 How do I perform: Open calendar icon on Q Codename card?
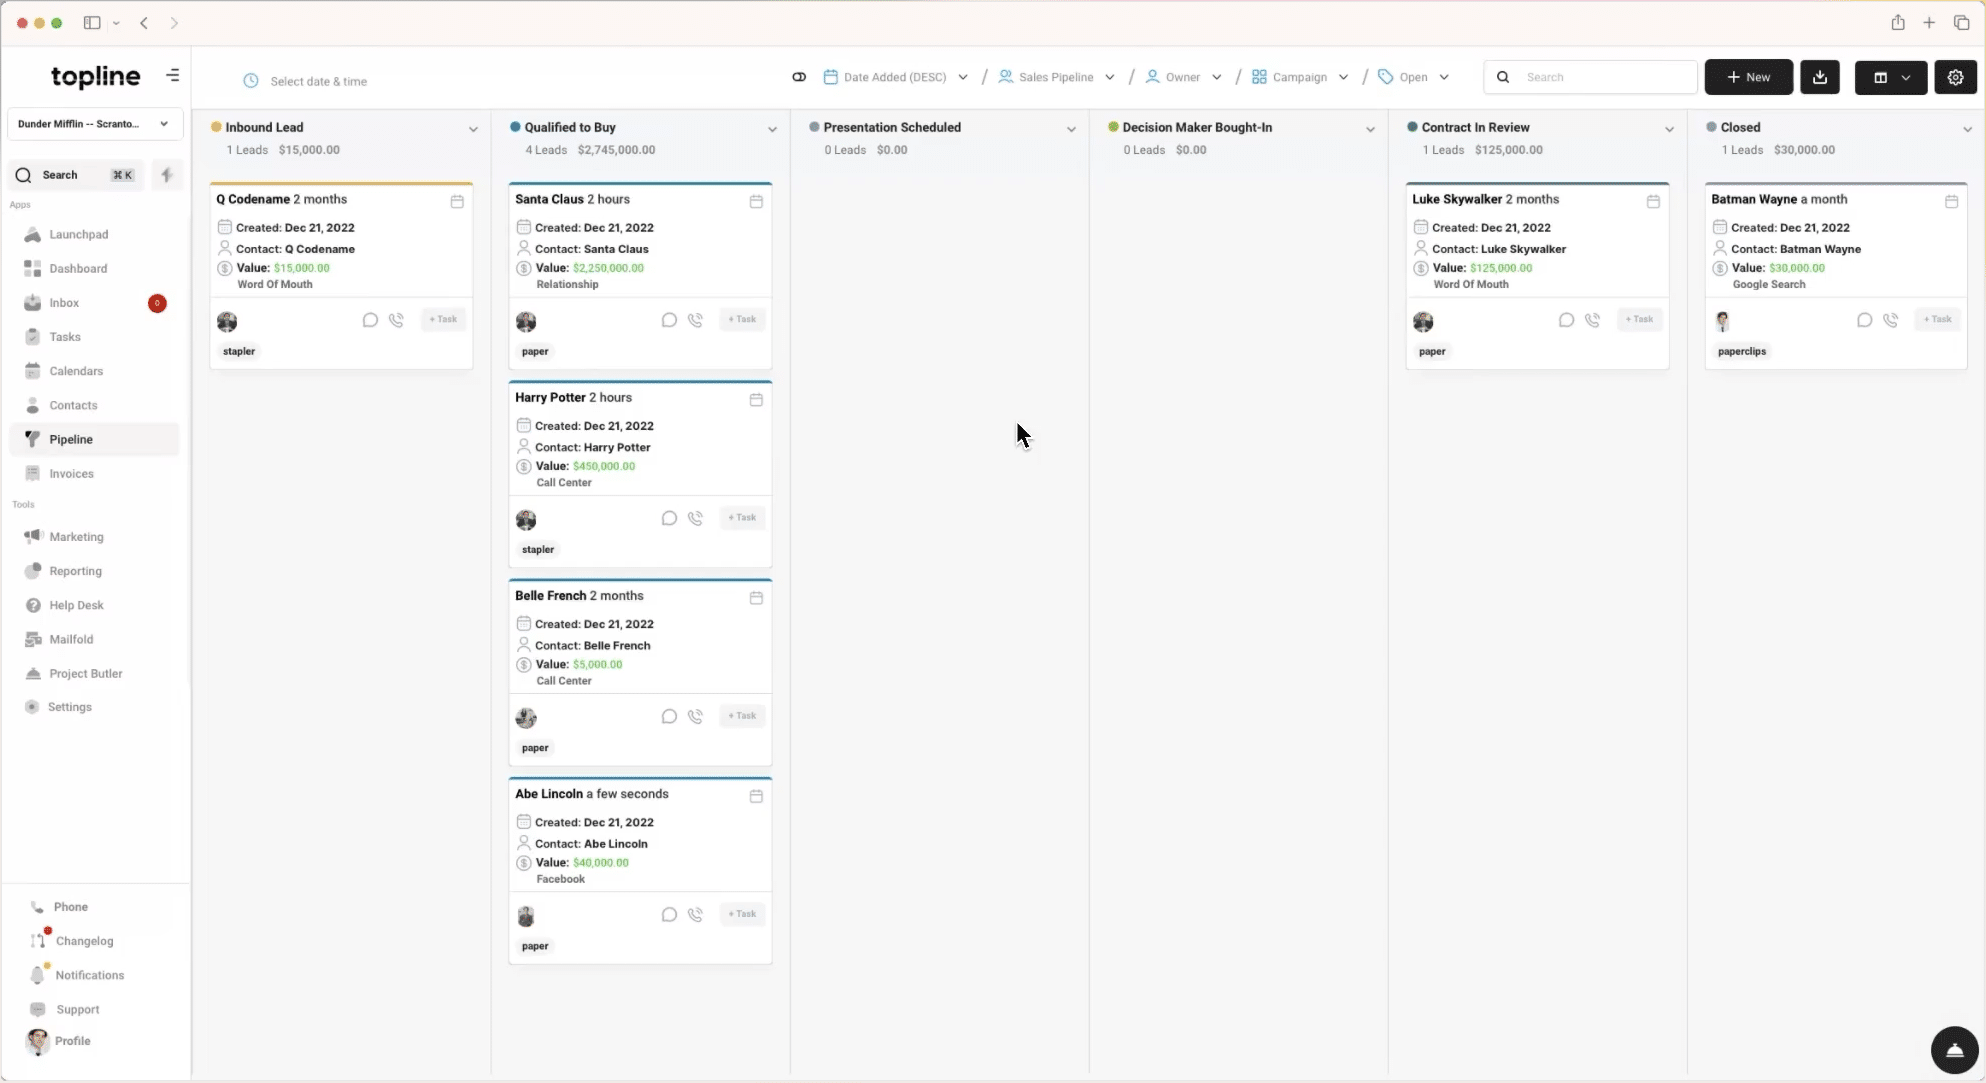457,201
